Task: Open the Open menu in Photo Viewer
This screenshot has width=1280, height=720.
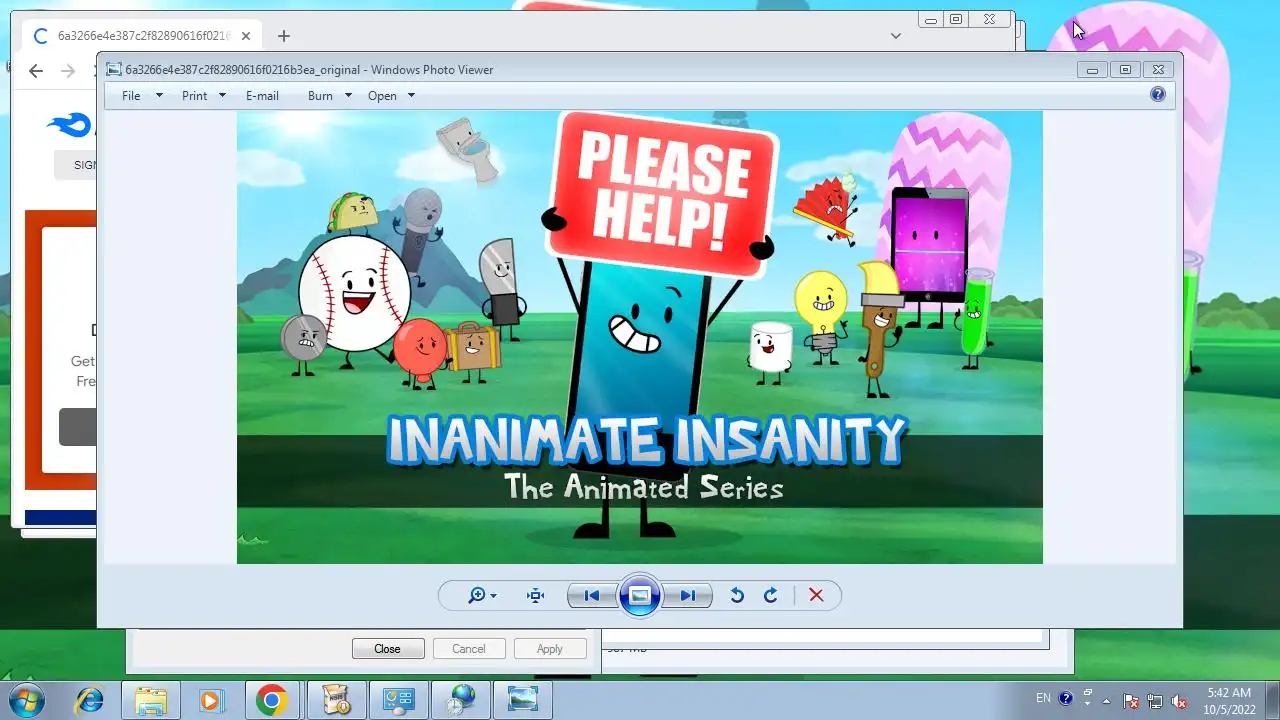Action: tap(382, 96)
